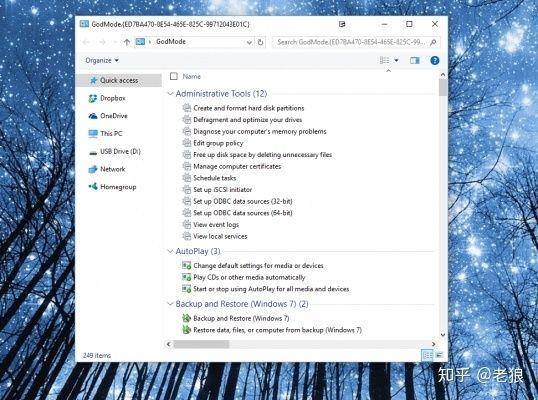Click the horizontal scrollbar thumb

201,344
